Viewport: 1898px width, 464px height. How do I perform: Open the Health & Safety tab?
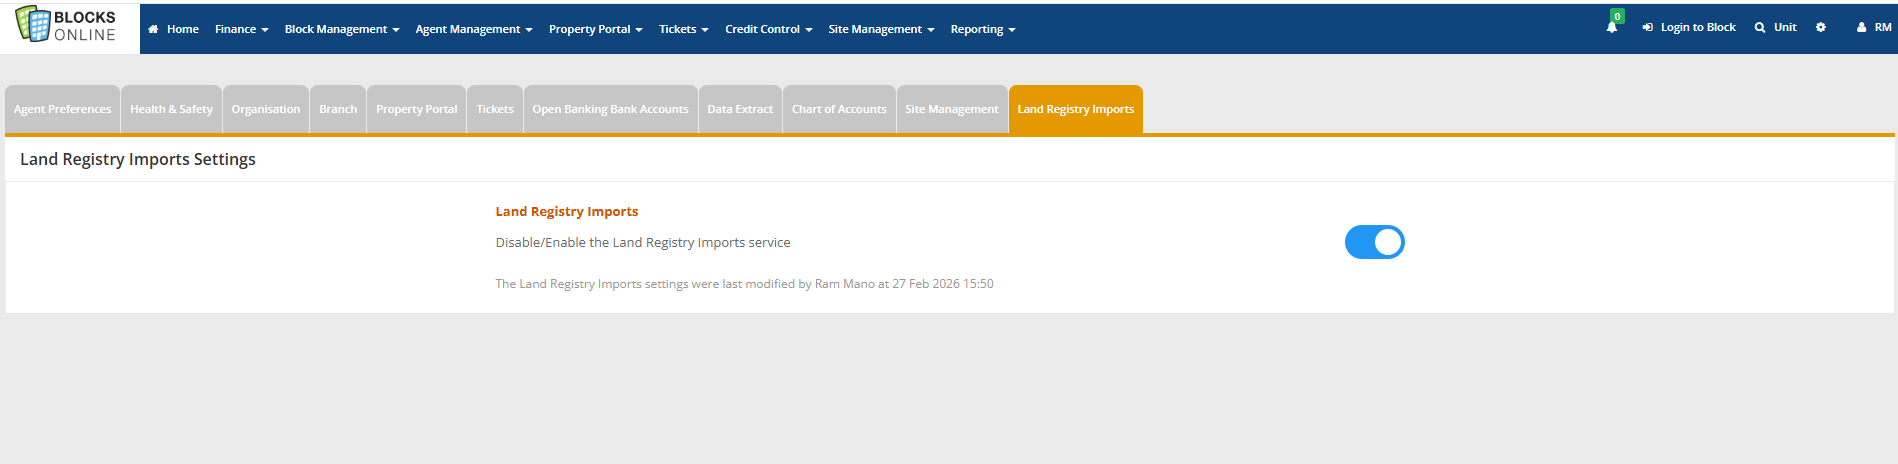click(x=171, y=109)
